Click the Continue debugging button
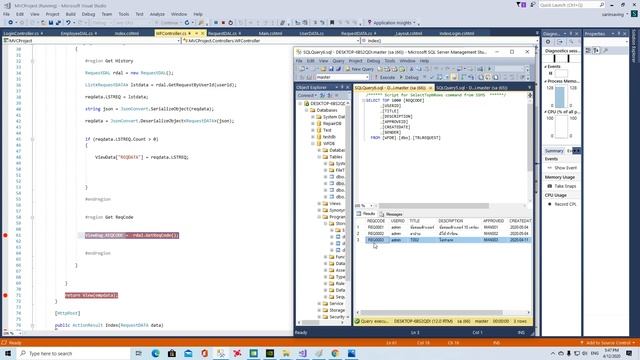Image resolution: width=640 pixels, height=360 pixels. pos(167,23)
